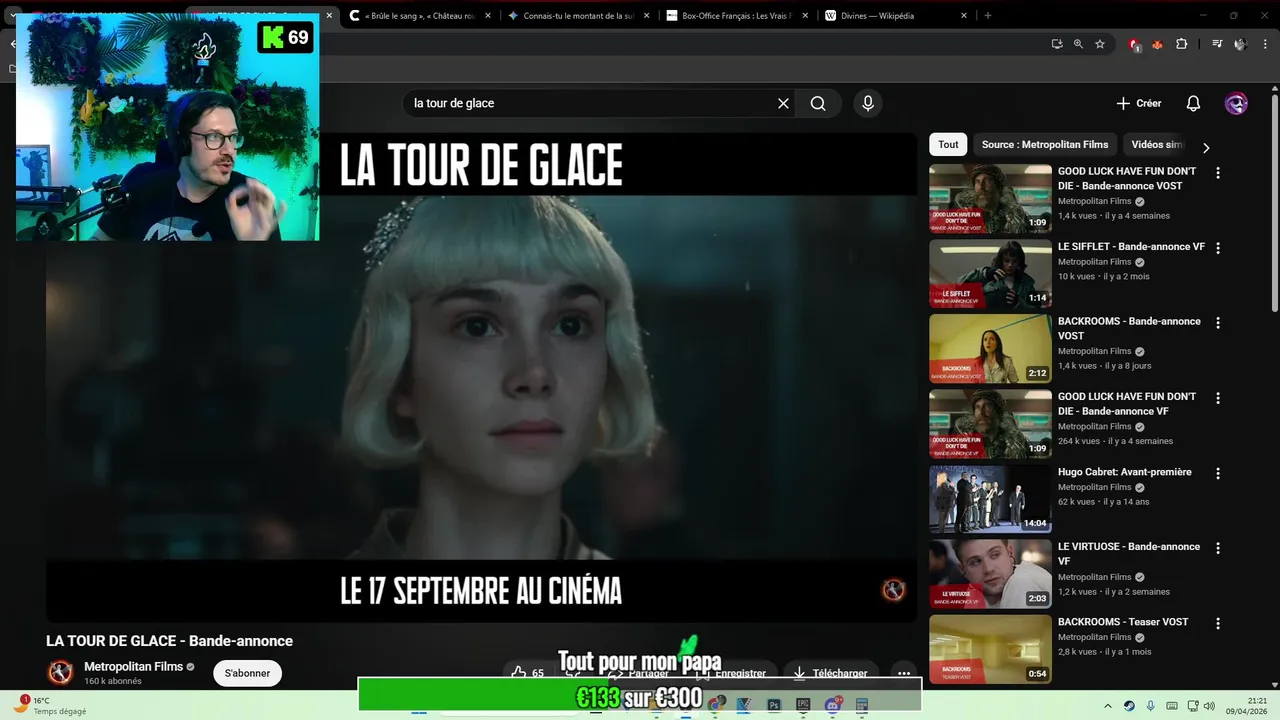Open the browser extensions puzzle icon
Viewport: 1280px width, 720px height.
click(x=1181, y=44)
